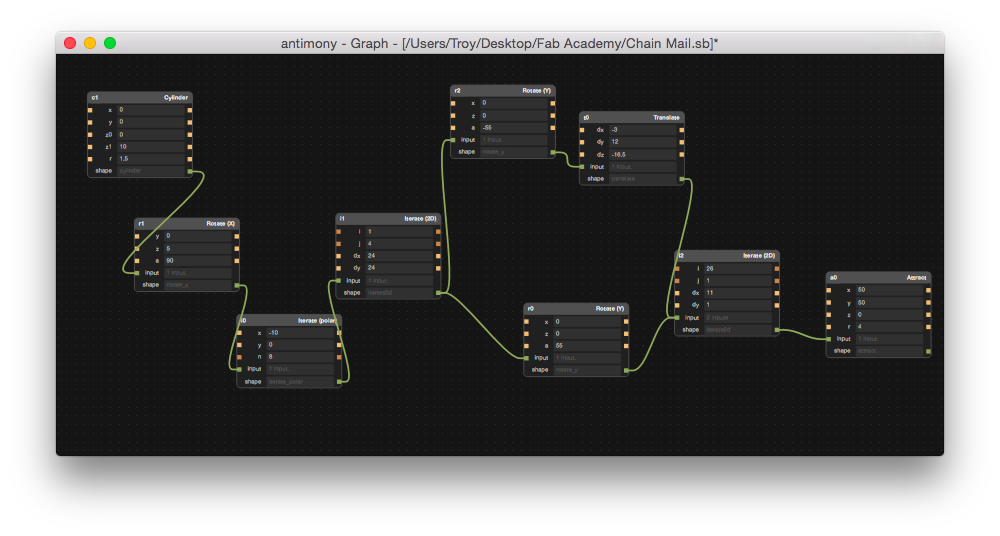Click the Attract node's green shape output port
The width and height of the screenshot is (1000, 536).
pyautogui.click(x=928, y=351)
